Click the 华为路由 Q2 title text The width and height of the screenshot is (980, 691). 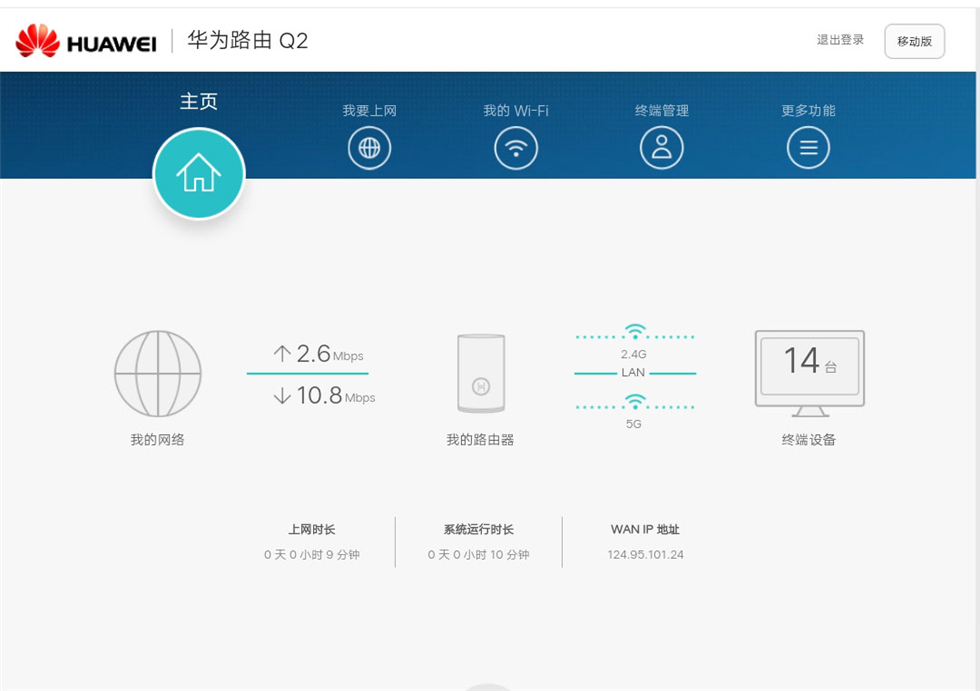pos(248,41)
